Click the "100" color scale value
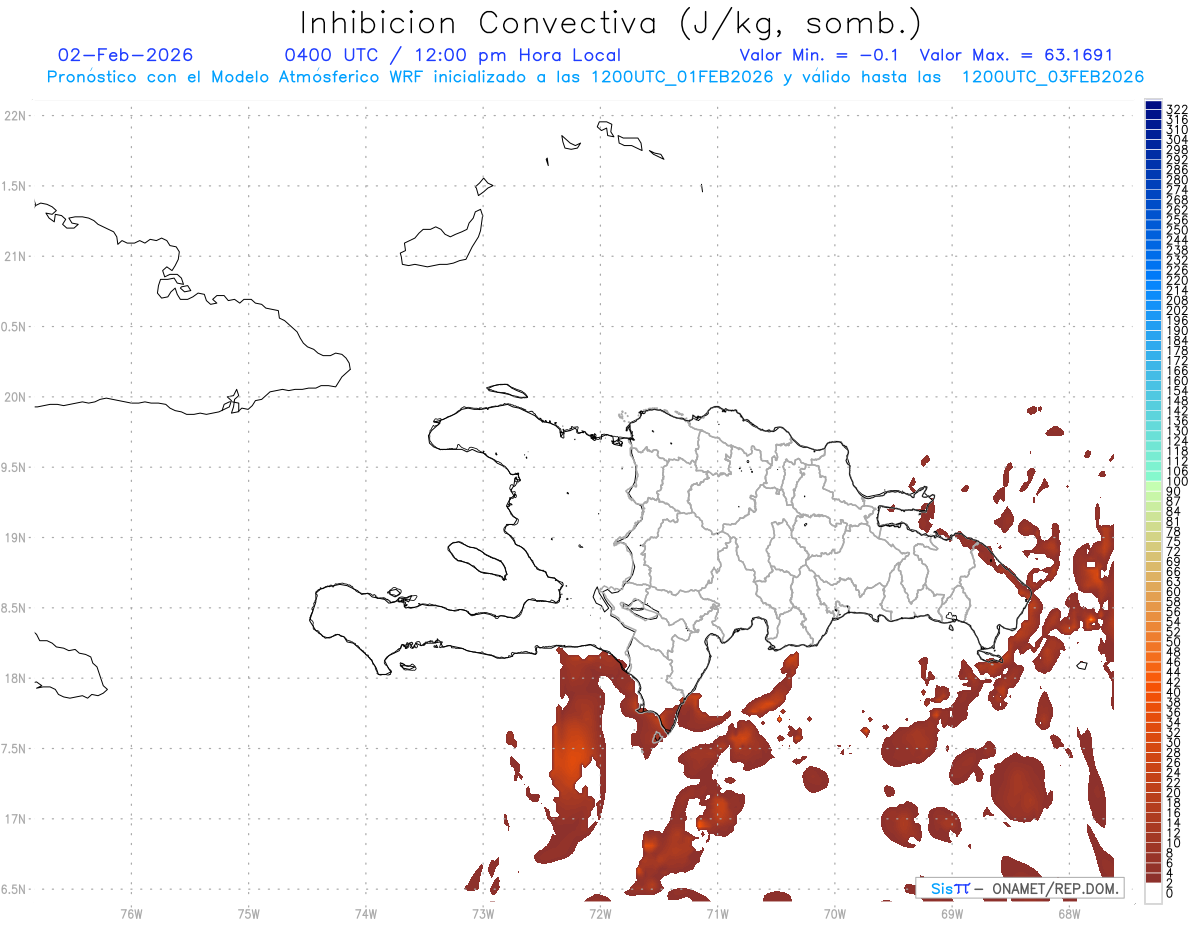This screenshot has height=927, width=1200. [1176, 482]
